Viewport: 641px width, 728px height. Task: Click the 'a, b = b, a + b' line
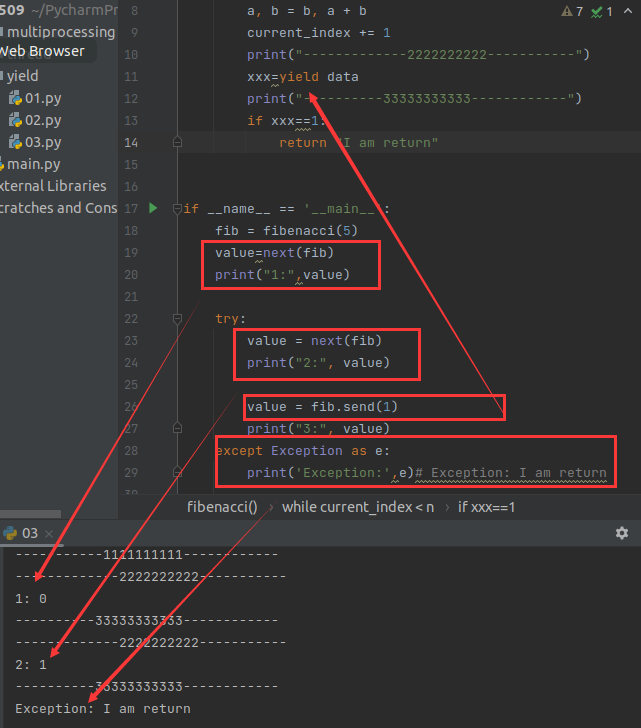pyautogui.click(x=306, y=11)
